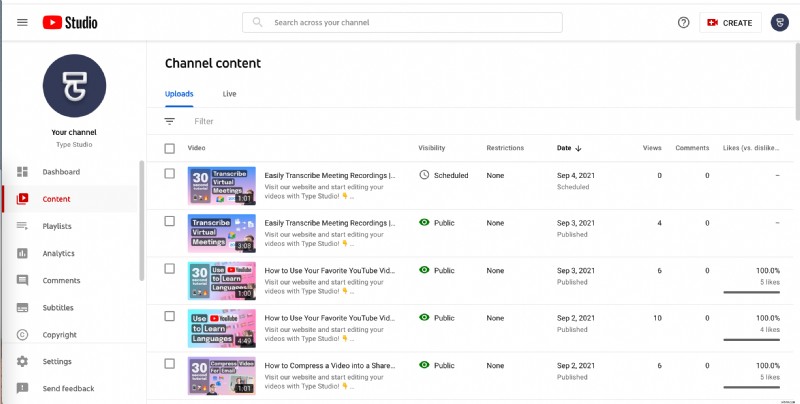The width and height of the screenshot is (800, 404).
Task: Open thumbnail of the 3:08 Transcribe video
Action: pos(221,233)
